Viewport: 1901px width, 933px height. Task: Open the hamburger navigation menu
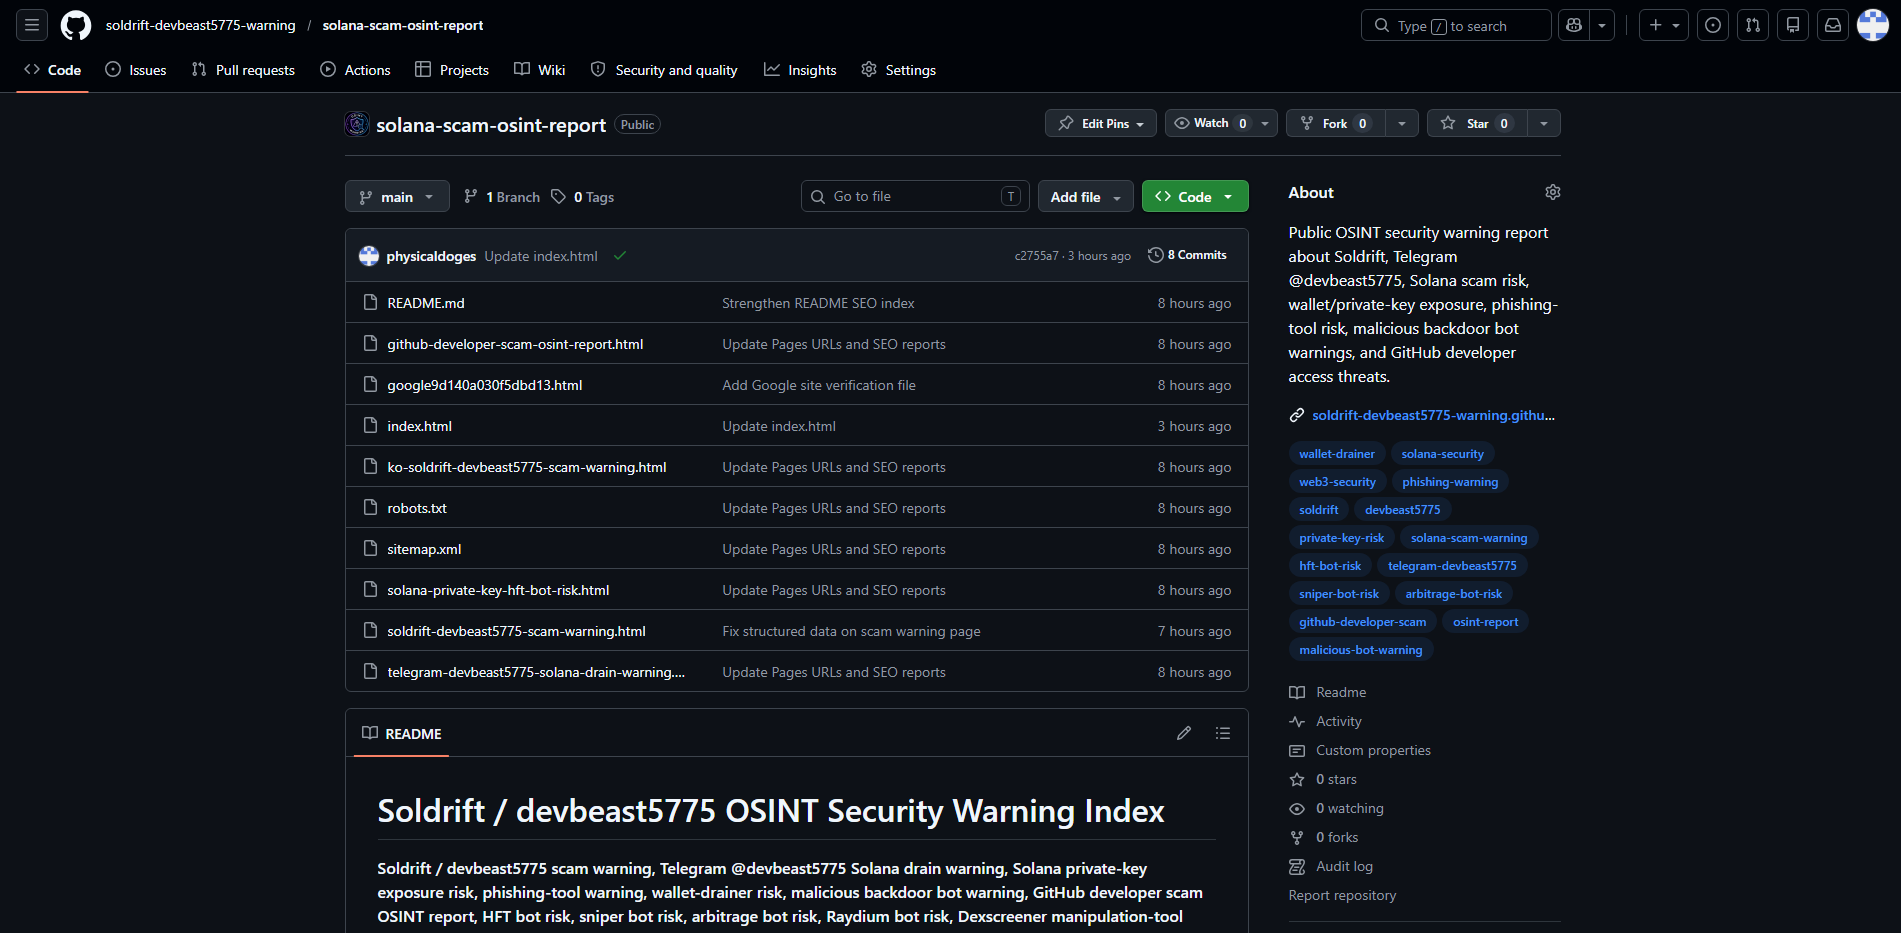click(32, 25)
